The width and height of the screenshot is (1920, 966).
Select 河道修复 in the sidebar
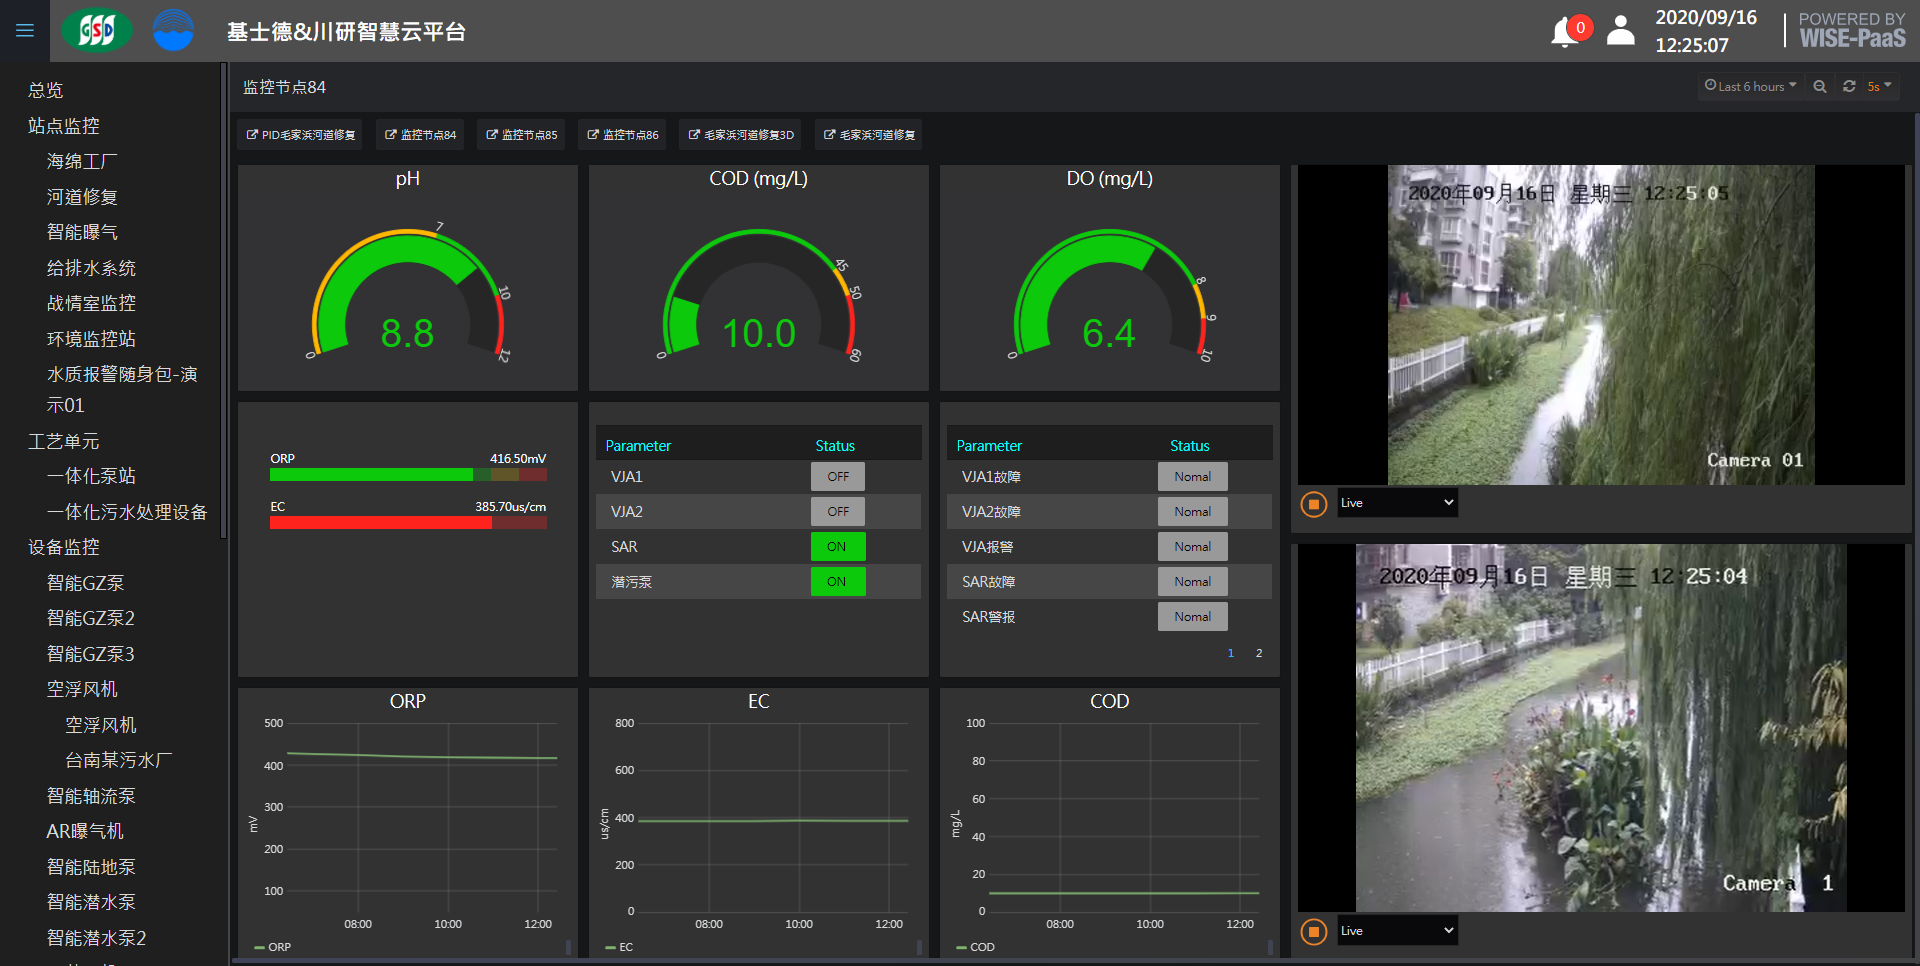[x=82, y=197]
